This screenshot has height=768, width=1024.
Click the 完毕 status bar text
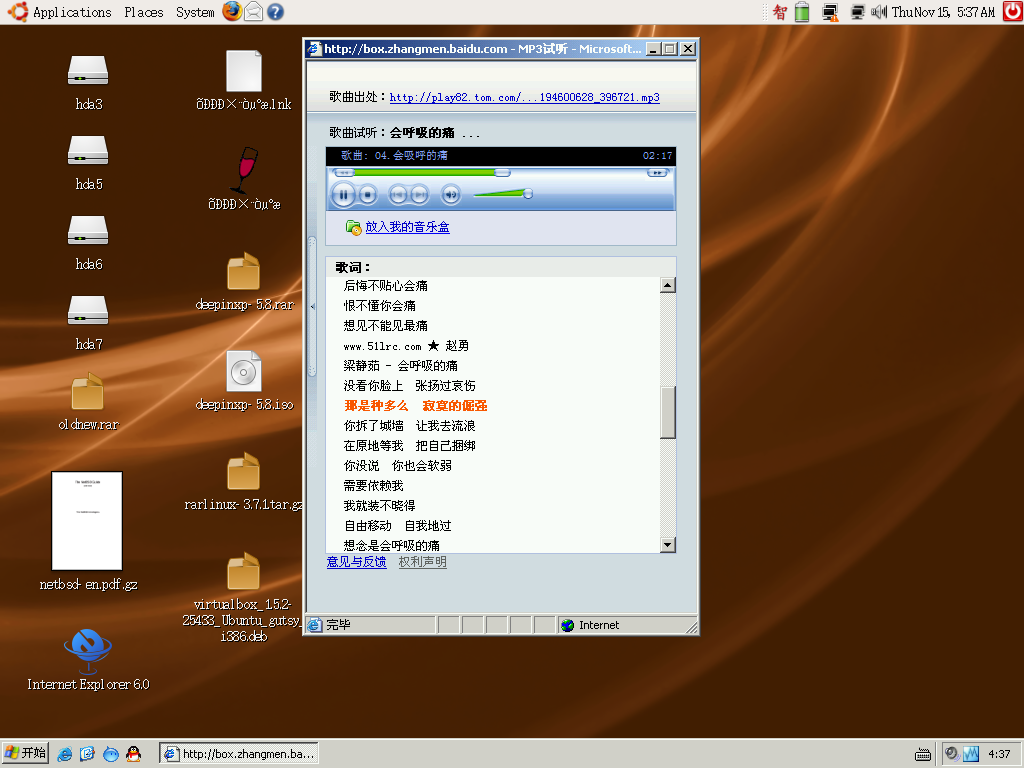(x=338, y=625)
